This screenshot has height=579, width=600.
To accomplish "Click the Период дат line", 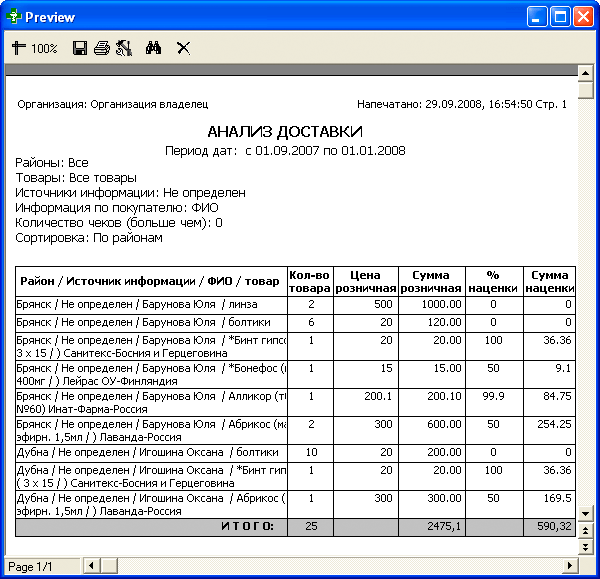I will coord(285,151).
